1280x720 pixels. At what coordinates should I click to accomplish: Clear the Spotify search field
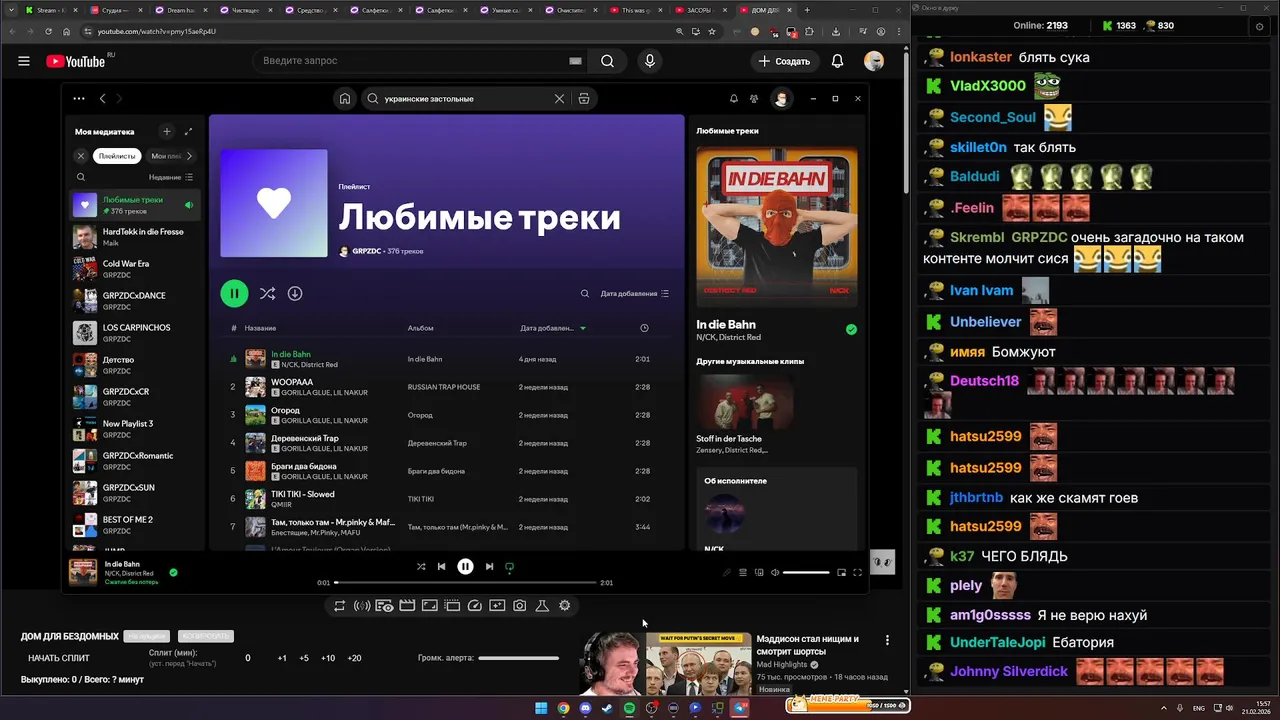(559, 99)
